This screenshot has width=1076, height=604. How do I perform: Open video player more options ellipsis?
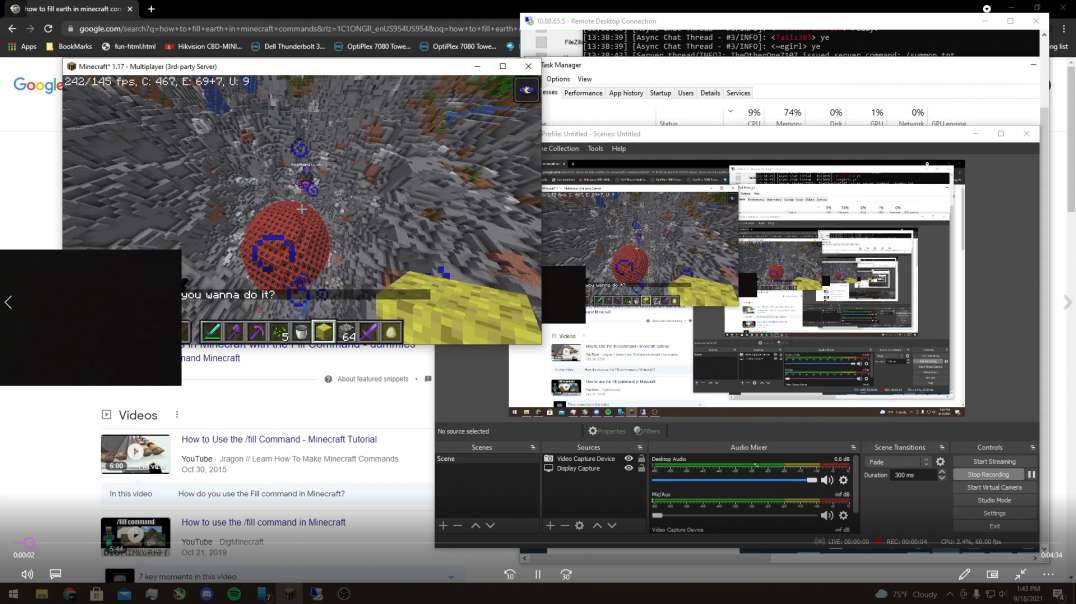[1048, 574]
